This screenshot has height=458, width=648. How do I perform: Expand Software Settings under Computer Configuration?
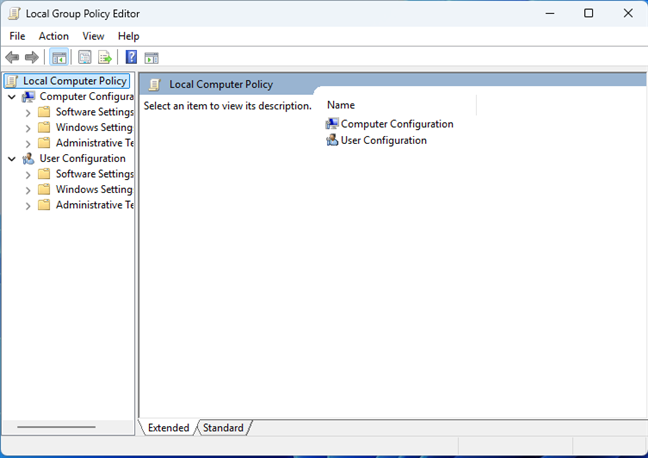pyautogui.click(x=28, y=112)
